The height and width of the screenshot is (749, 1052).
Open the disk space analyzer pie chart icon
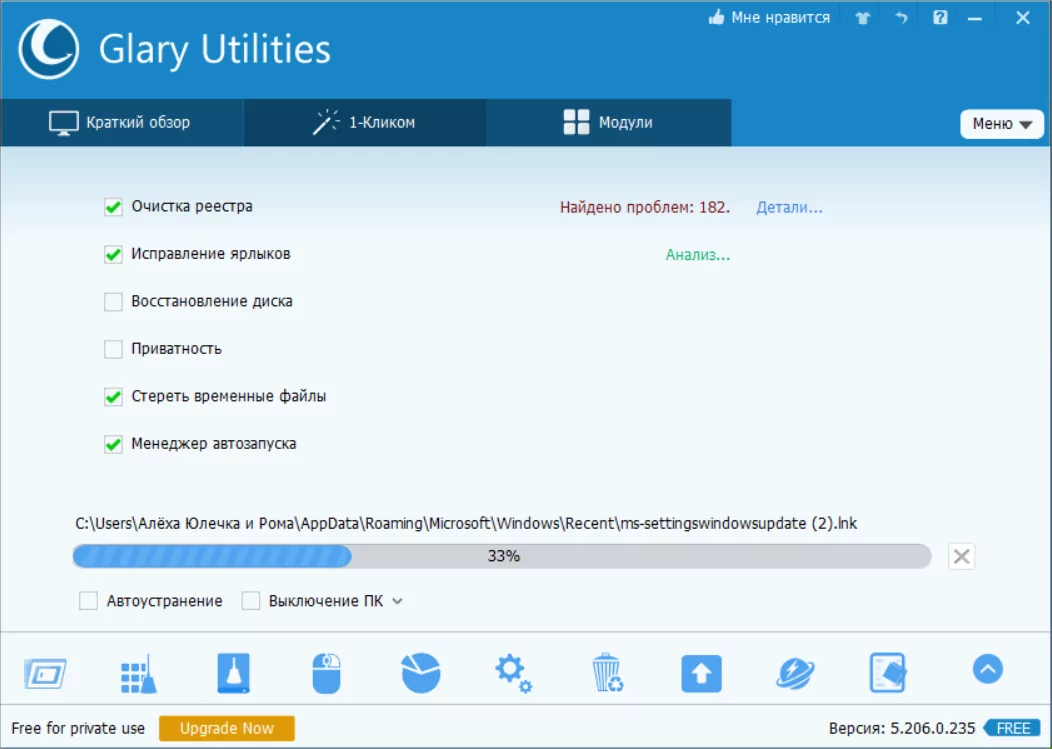421,673
